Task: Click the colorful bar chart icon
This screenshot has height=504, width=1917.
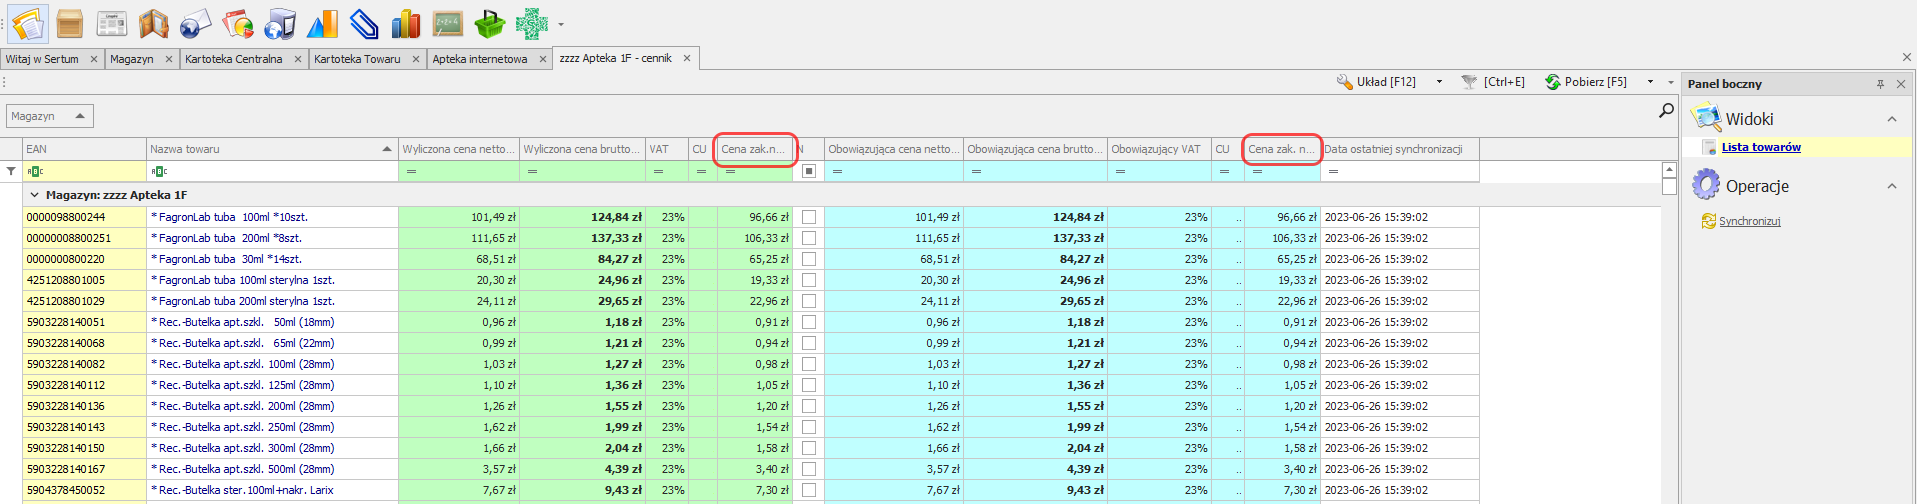Action: pos(406,24)
